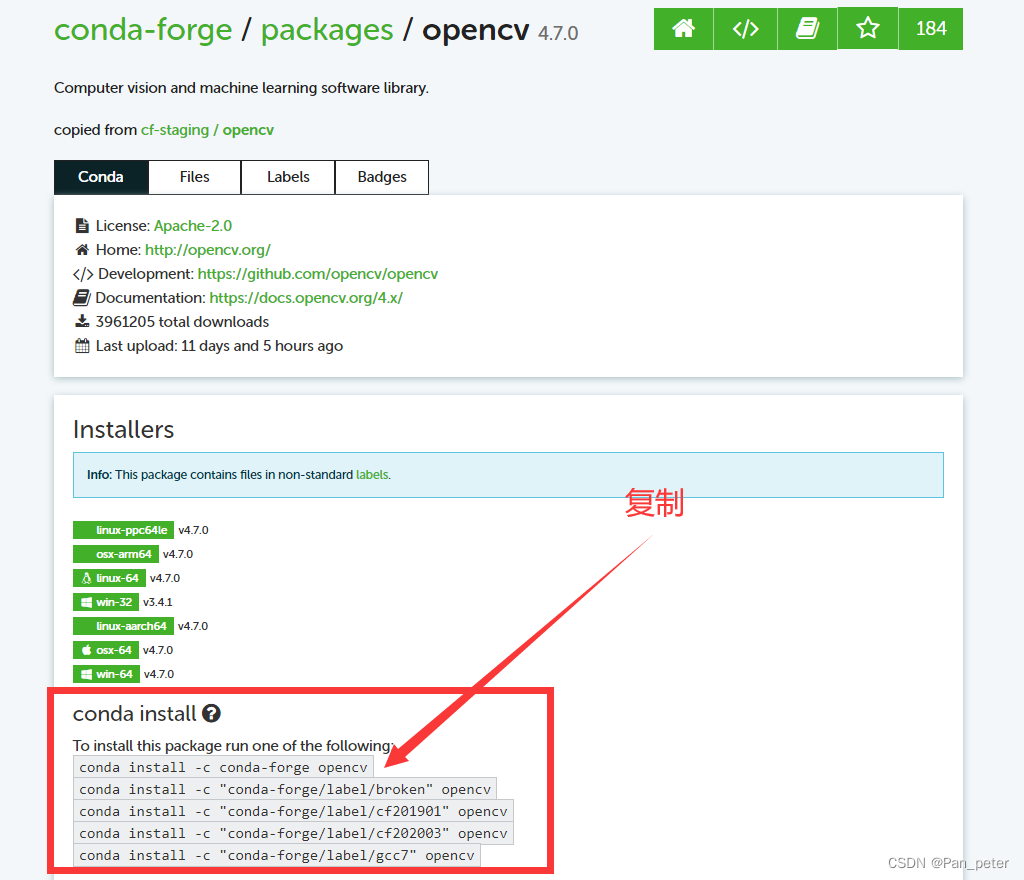Select the win-32 platform badge

(x=106, y=602)
